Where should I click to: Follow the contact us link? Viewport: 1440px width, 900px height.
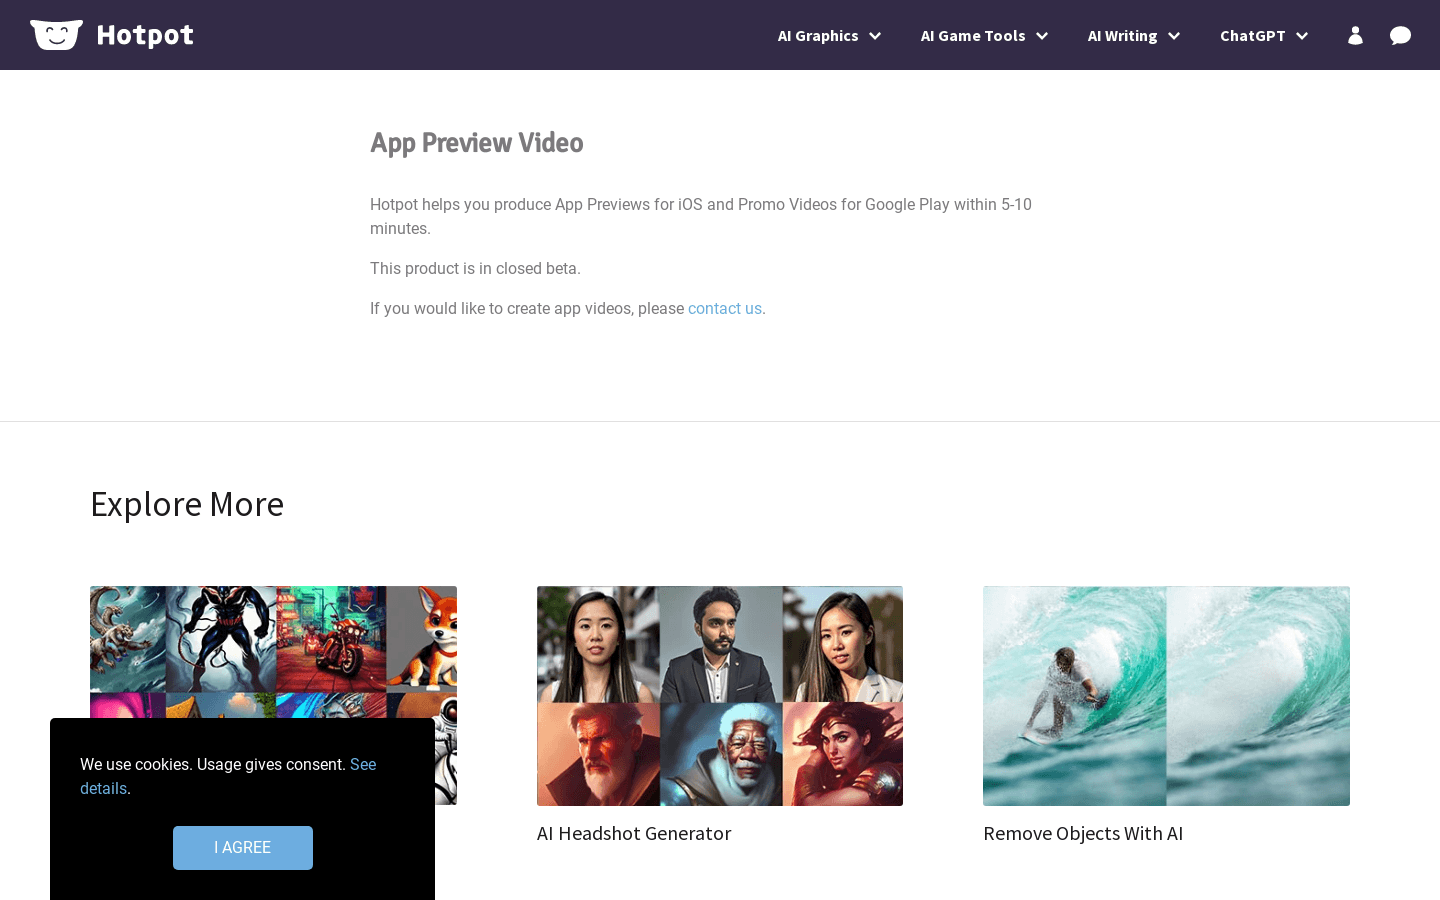725,308
